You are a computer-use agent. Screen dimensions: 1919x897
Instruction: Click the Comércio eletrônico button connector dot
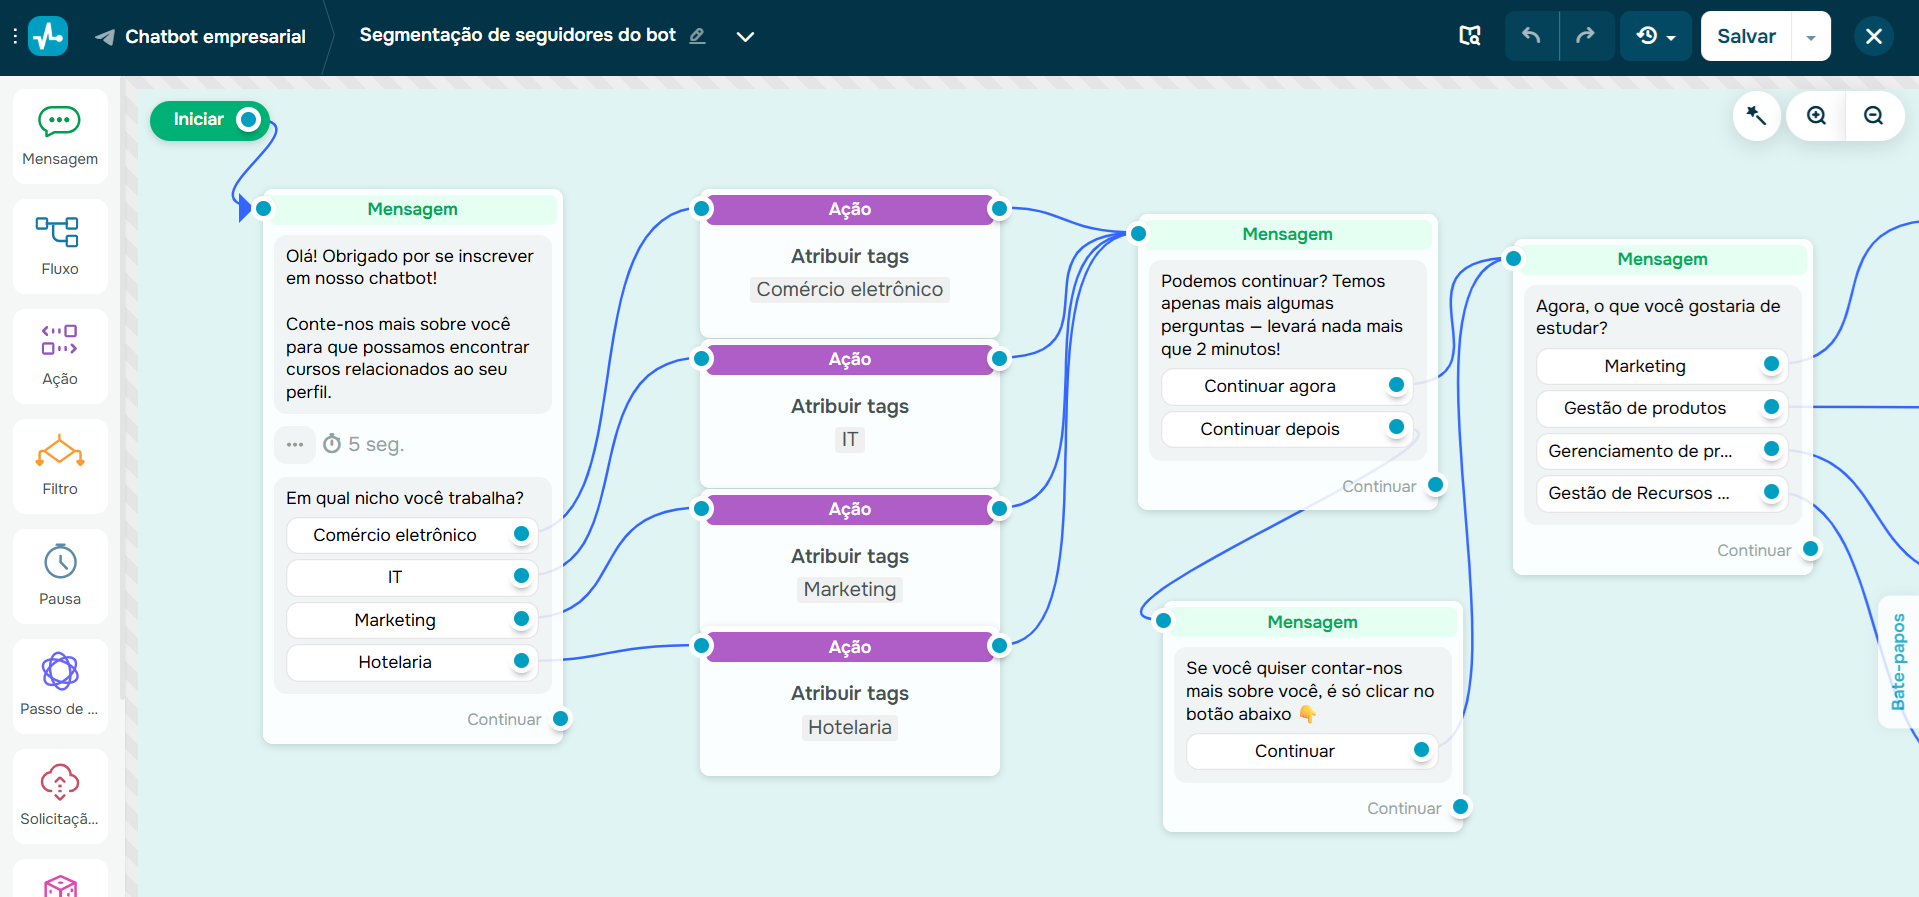521,534
